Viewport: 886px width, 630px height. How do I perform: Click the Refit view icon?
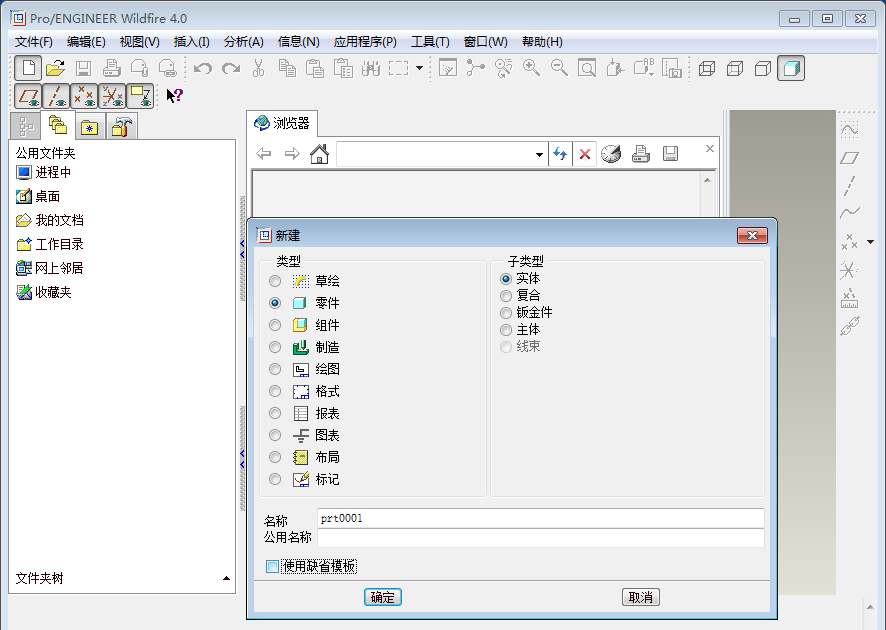pos(587,69)
